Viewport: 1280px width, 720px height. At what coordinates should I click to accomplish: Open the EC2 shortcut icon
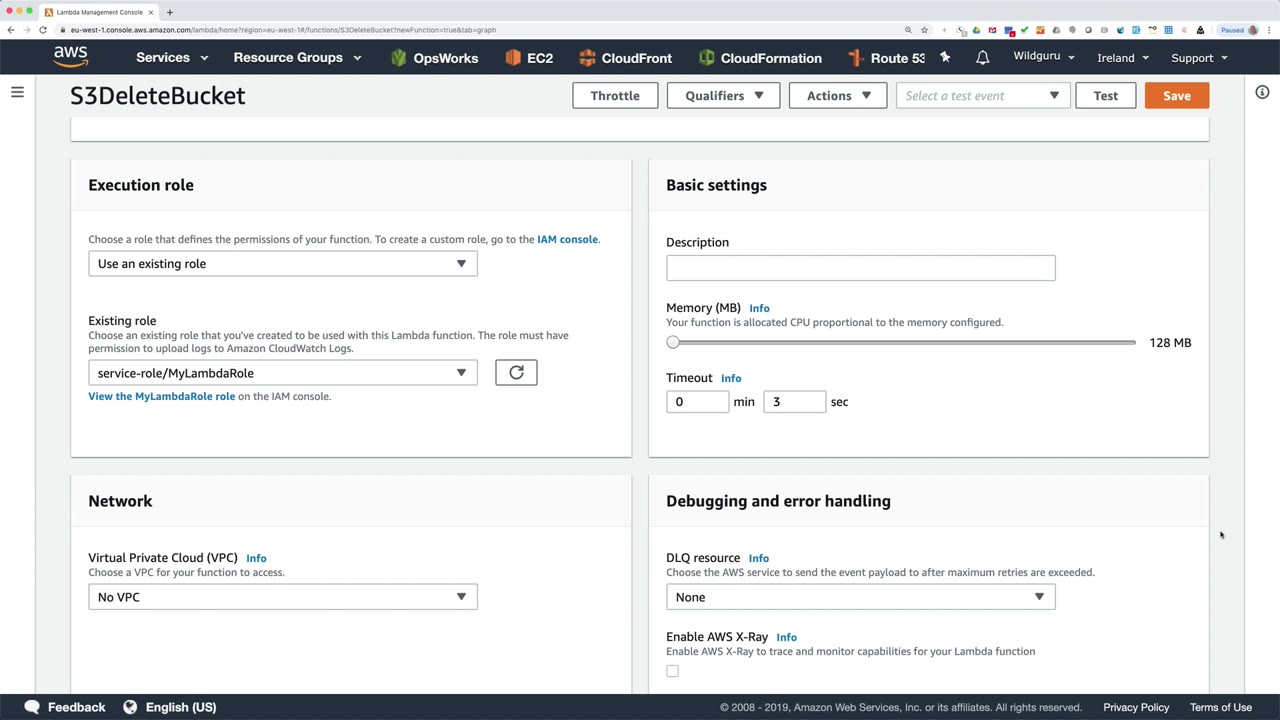pos(529,58)
